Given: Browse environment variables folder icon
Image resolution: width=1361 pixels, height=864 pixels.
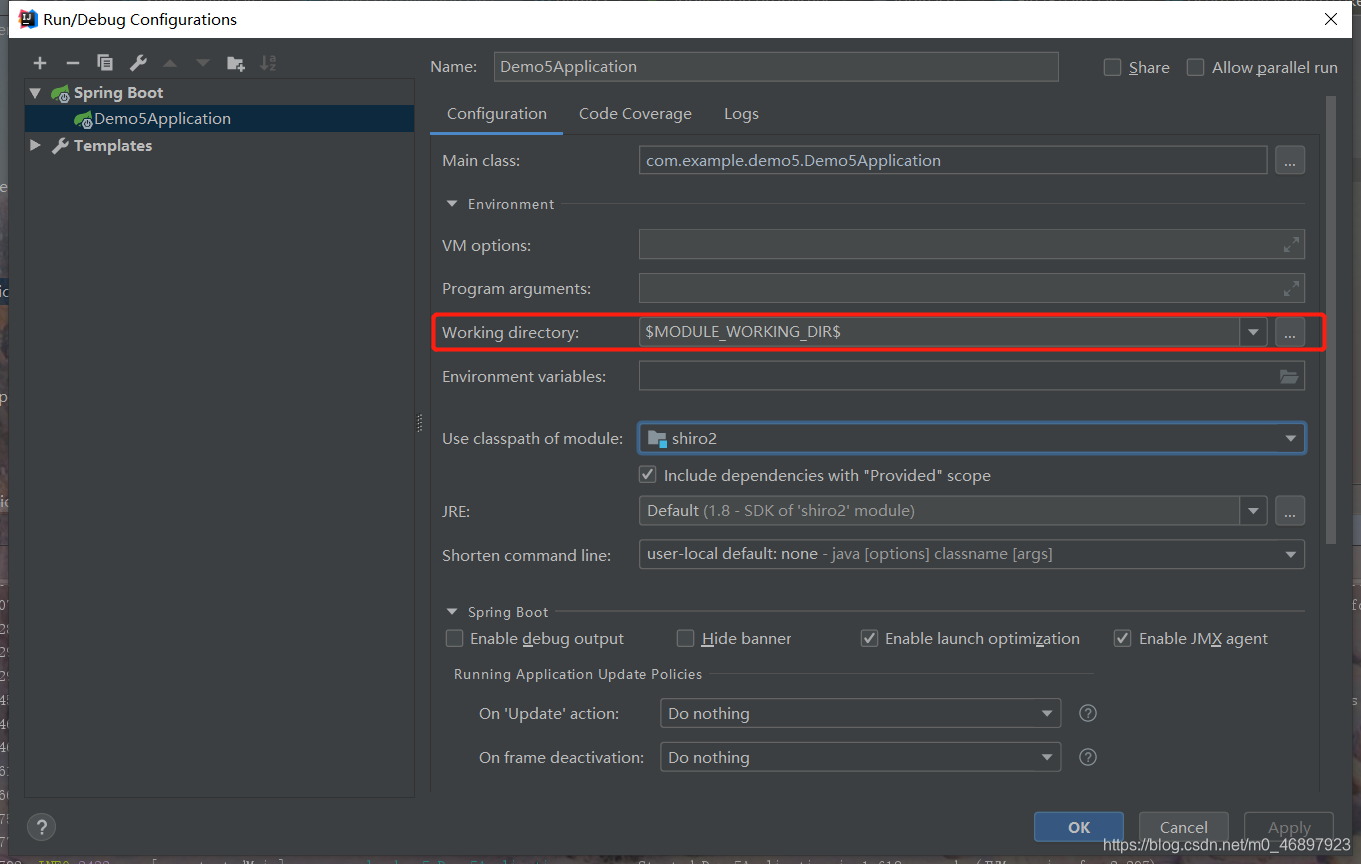Looking at the screenshot, I should 1290,377.
